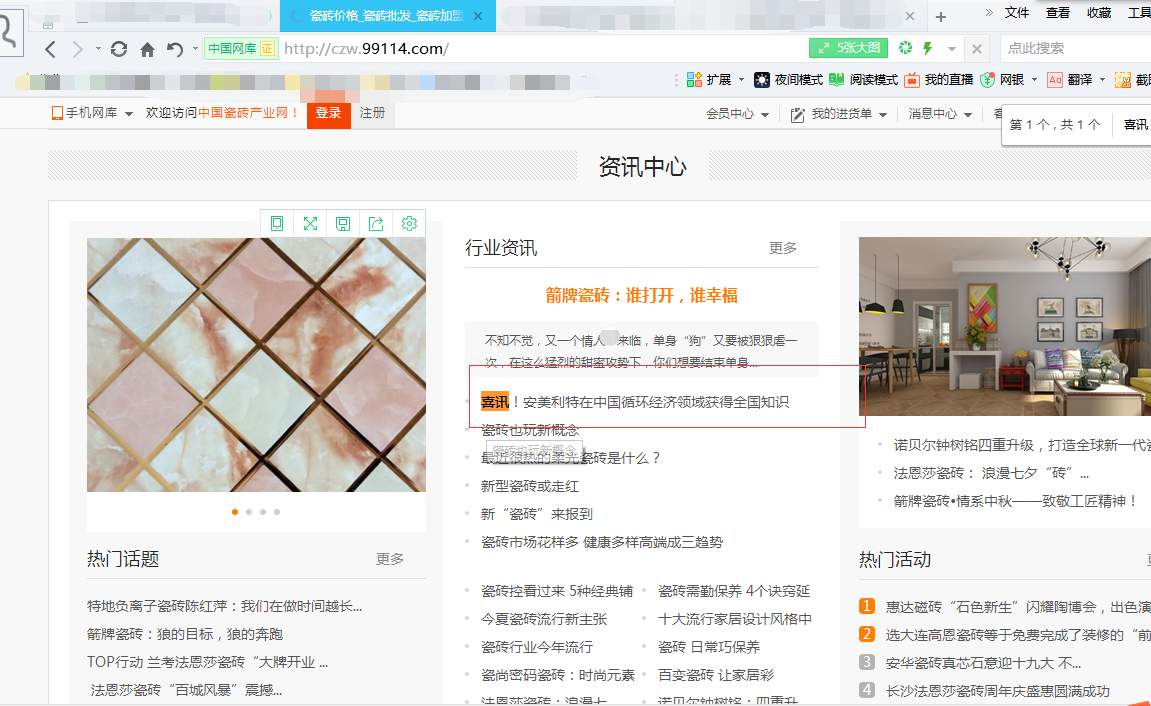
Task: Open the history dropdown next to forward arrow
Action: pos(98,49)
